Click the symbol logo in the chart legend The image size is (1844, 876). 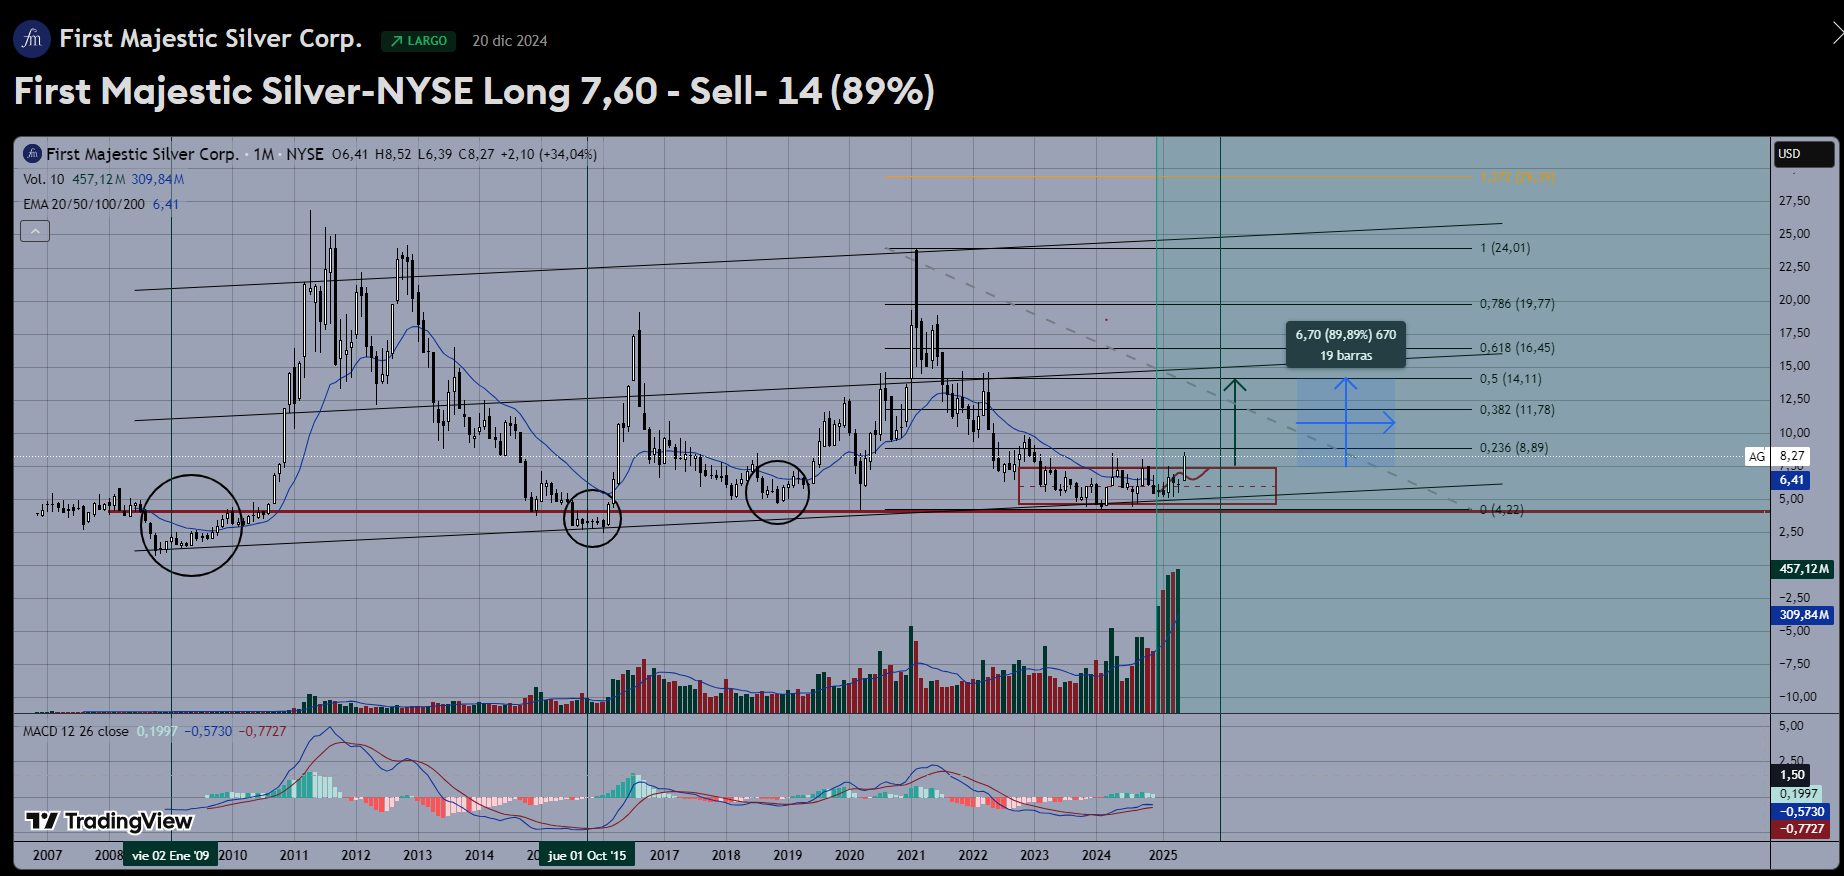click(x=33, y=154)
